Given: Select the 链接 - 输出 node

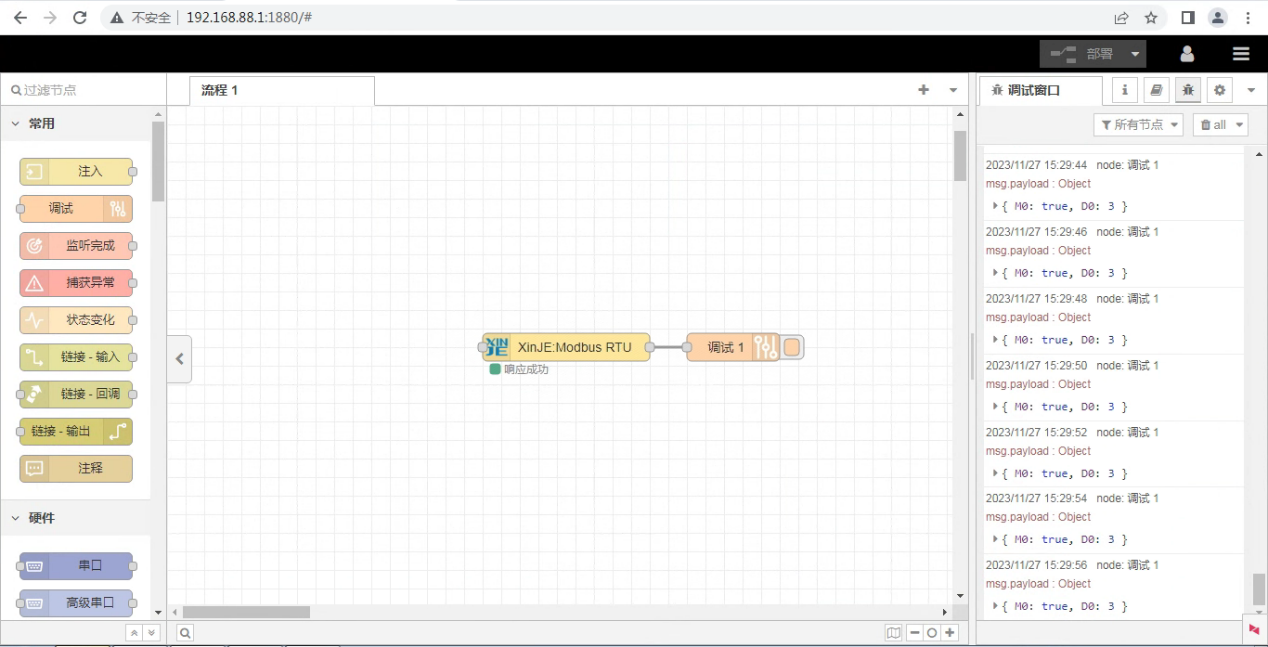Looking at the screenshot, I should point(76,431).
